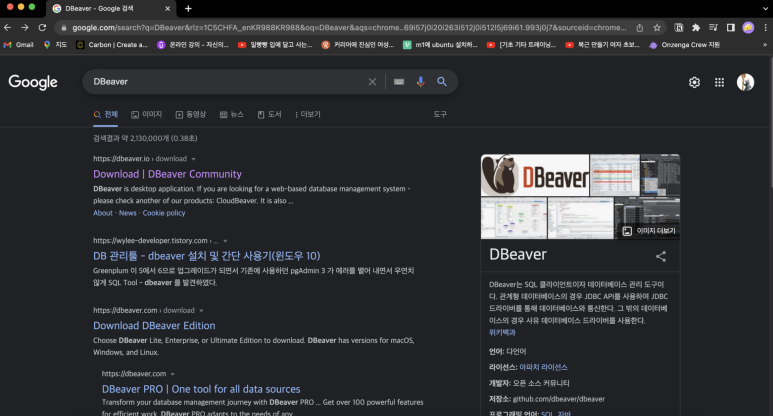
Task: Bookmark this page with star icon
Action: pos(657,28)
